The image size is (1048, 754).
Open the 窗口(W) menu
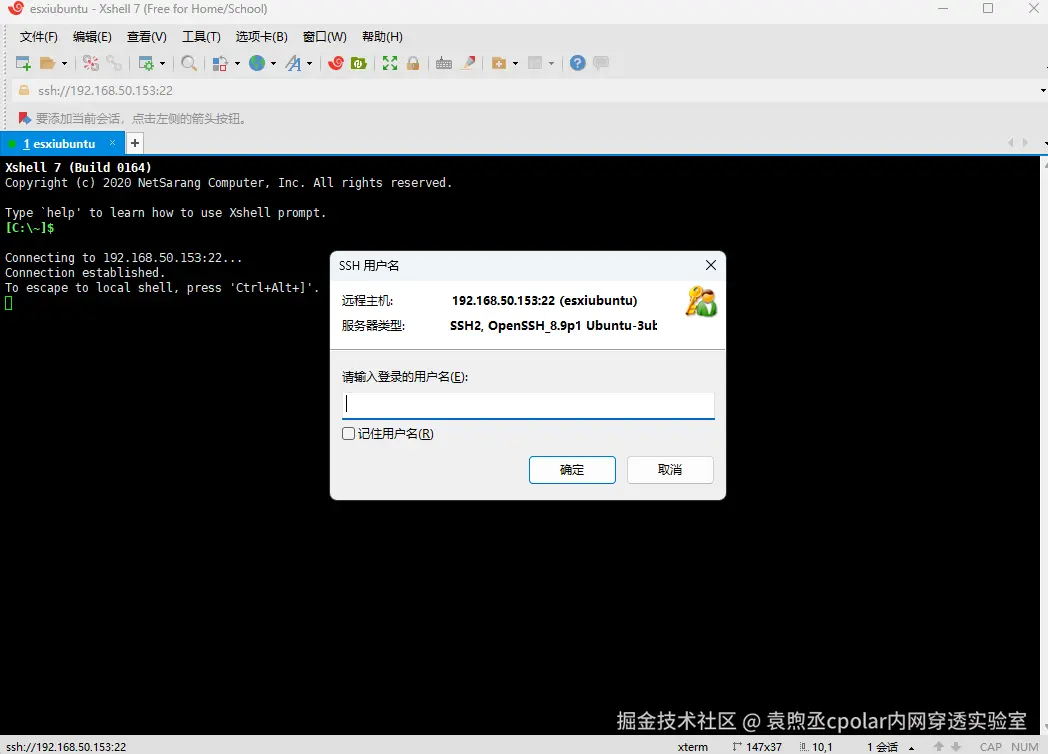click(325, 37)
